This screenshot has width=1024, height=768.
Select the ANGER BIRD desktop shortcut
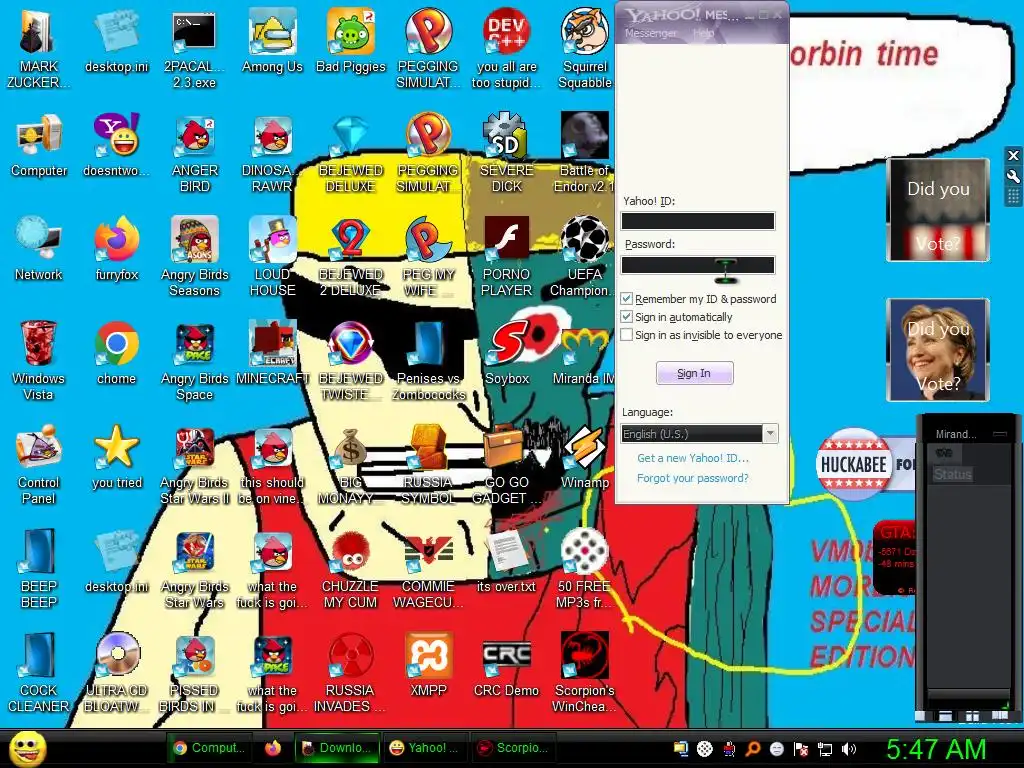coord(195,152)
